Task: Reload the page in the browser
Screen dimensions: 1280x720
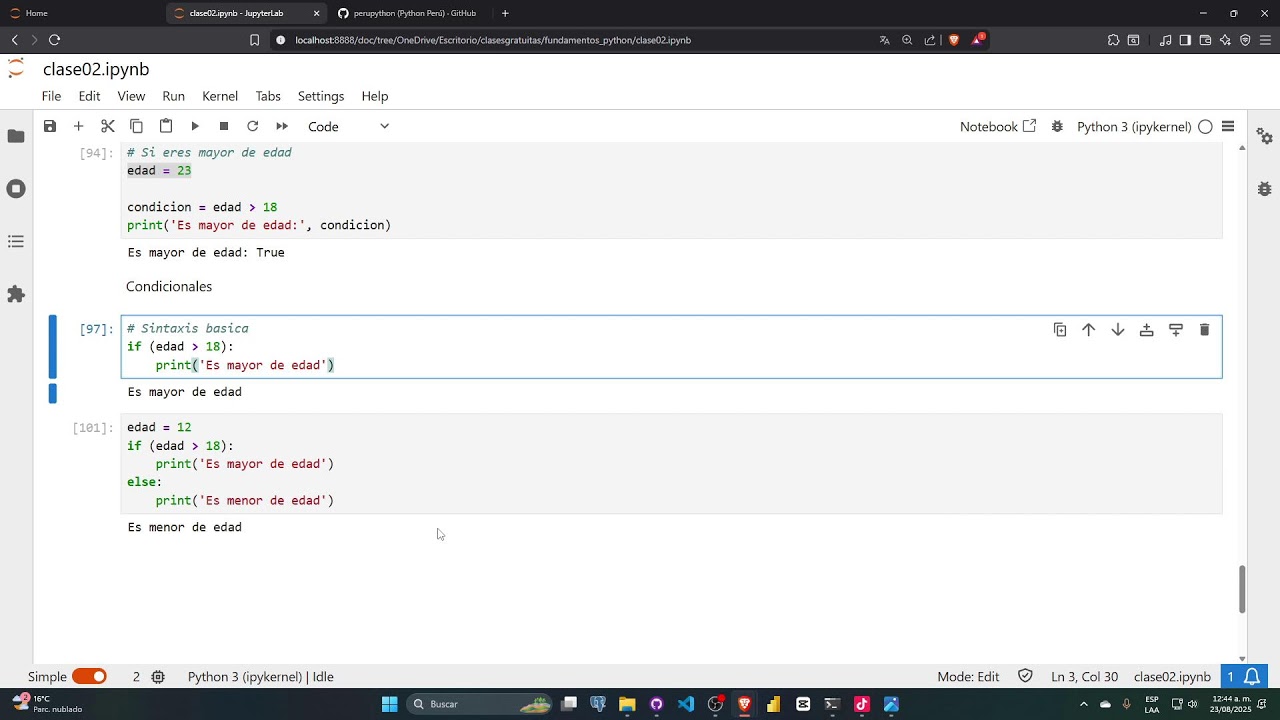Action: (x=54, y=40)
